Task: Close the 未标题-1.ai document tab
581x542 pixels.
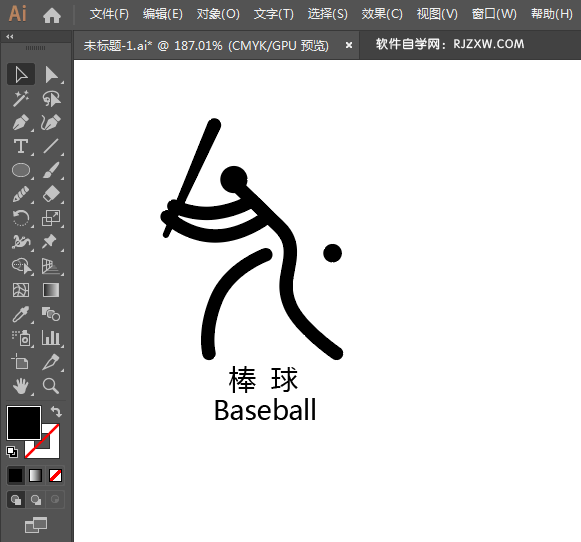Action: (x=349, y=45)
